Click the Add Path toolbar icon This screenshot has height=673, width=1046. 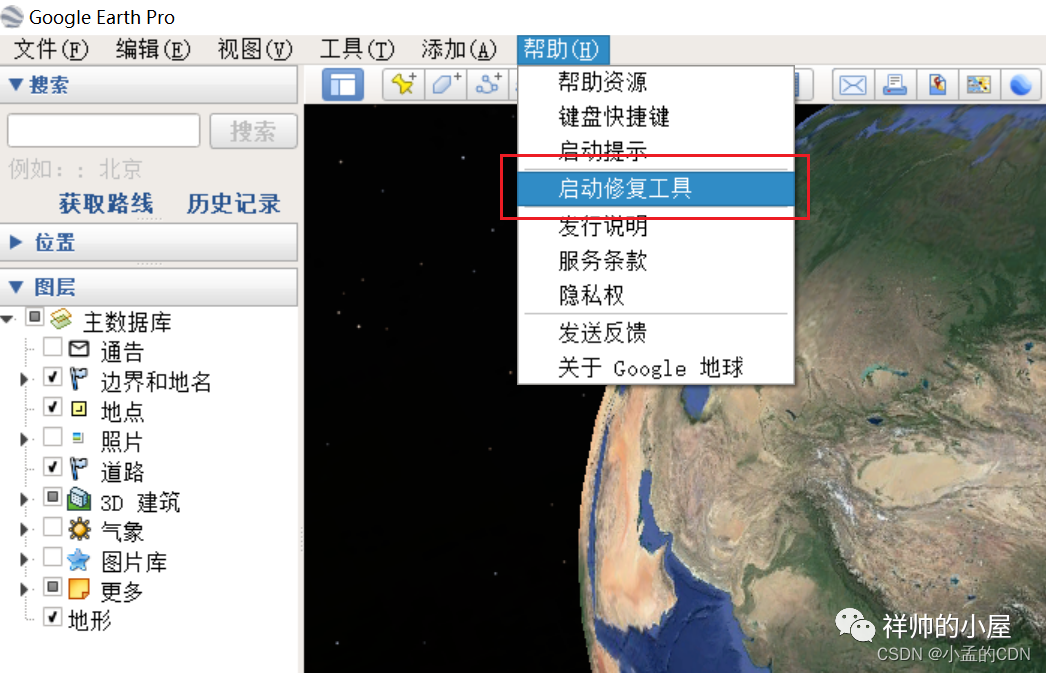[x=488, y=85]
